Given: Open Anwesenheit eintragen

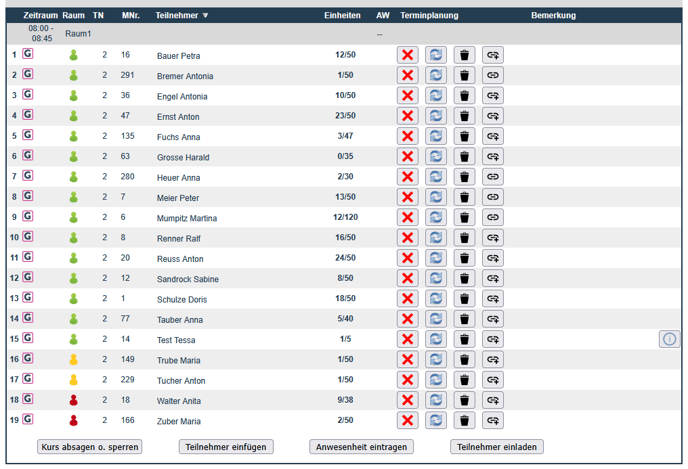Looking at the screenshot, I should (x=360, y=447).
